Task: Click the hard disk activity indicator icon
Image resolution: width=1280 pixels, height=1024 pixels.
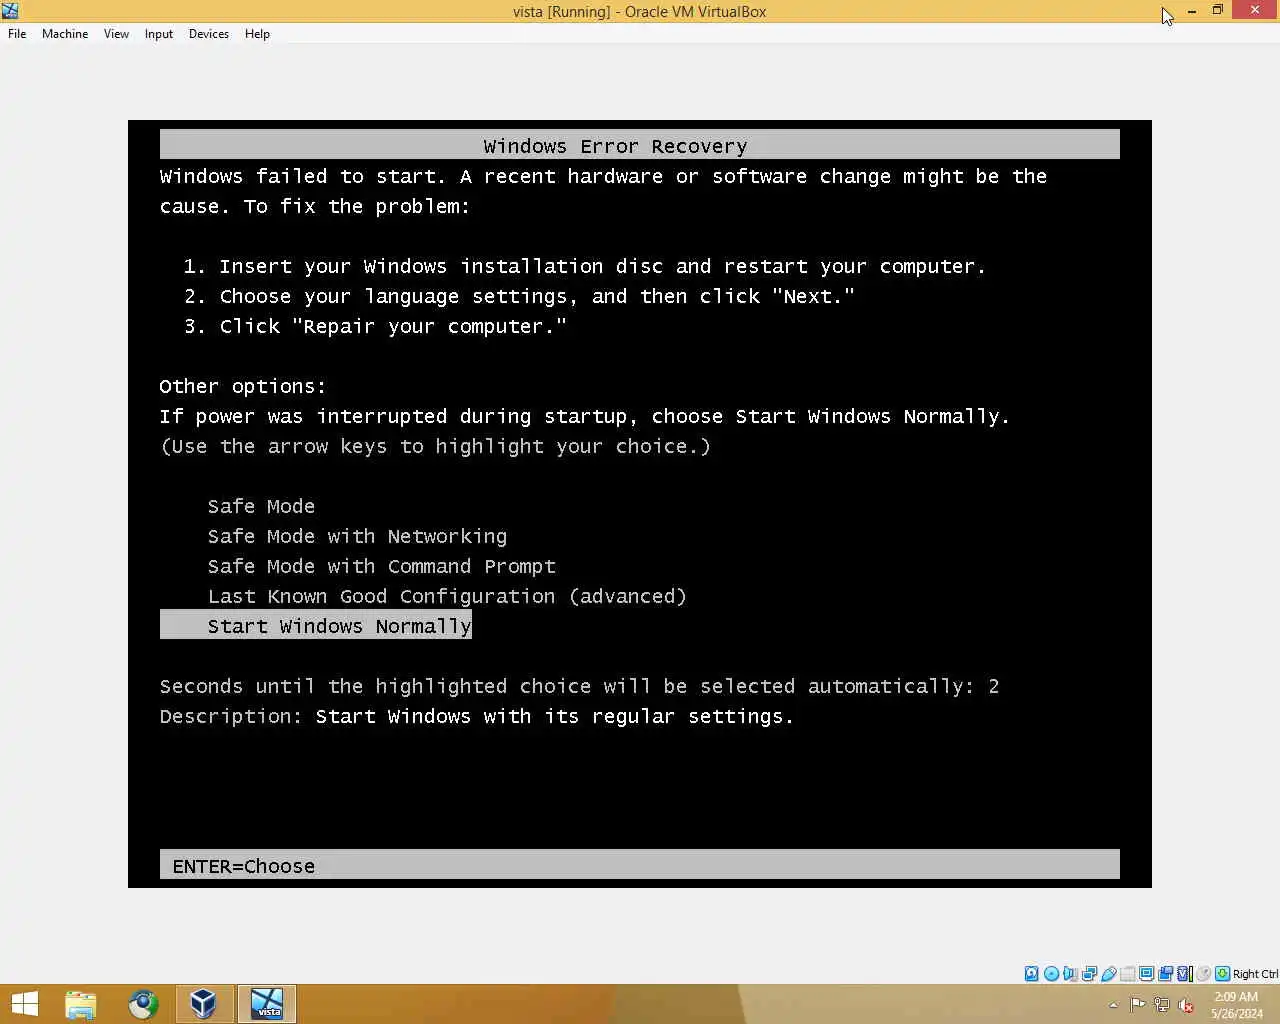Action: tap(1031, 973)
